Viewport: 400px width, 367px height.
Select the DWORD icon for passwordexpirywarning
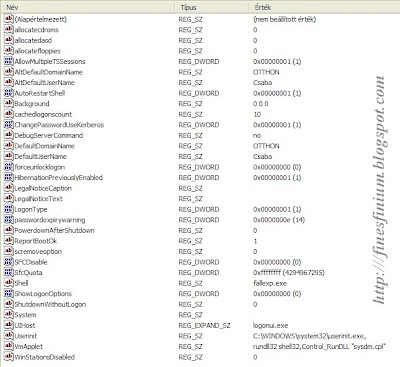tap(8, 220)
